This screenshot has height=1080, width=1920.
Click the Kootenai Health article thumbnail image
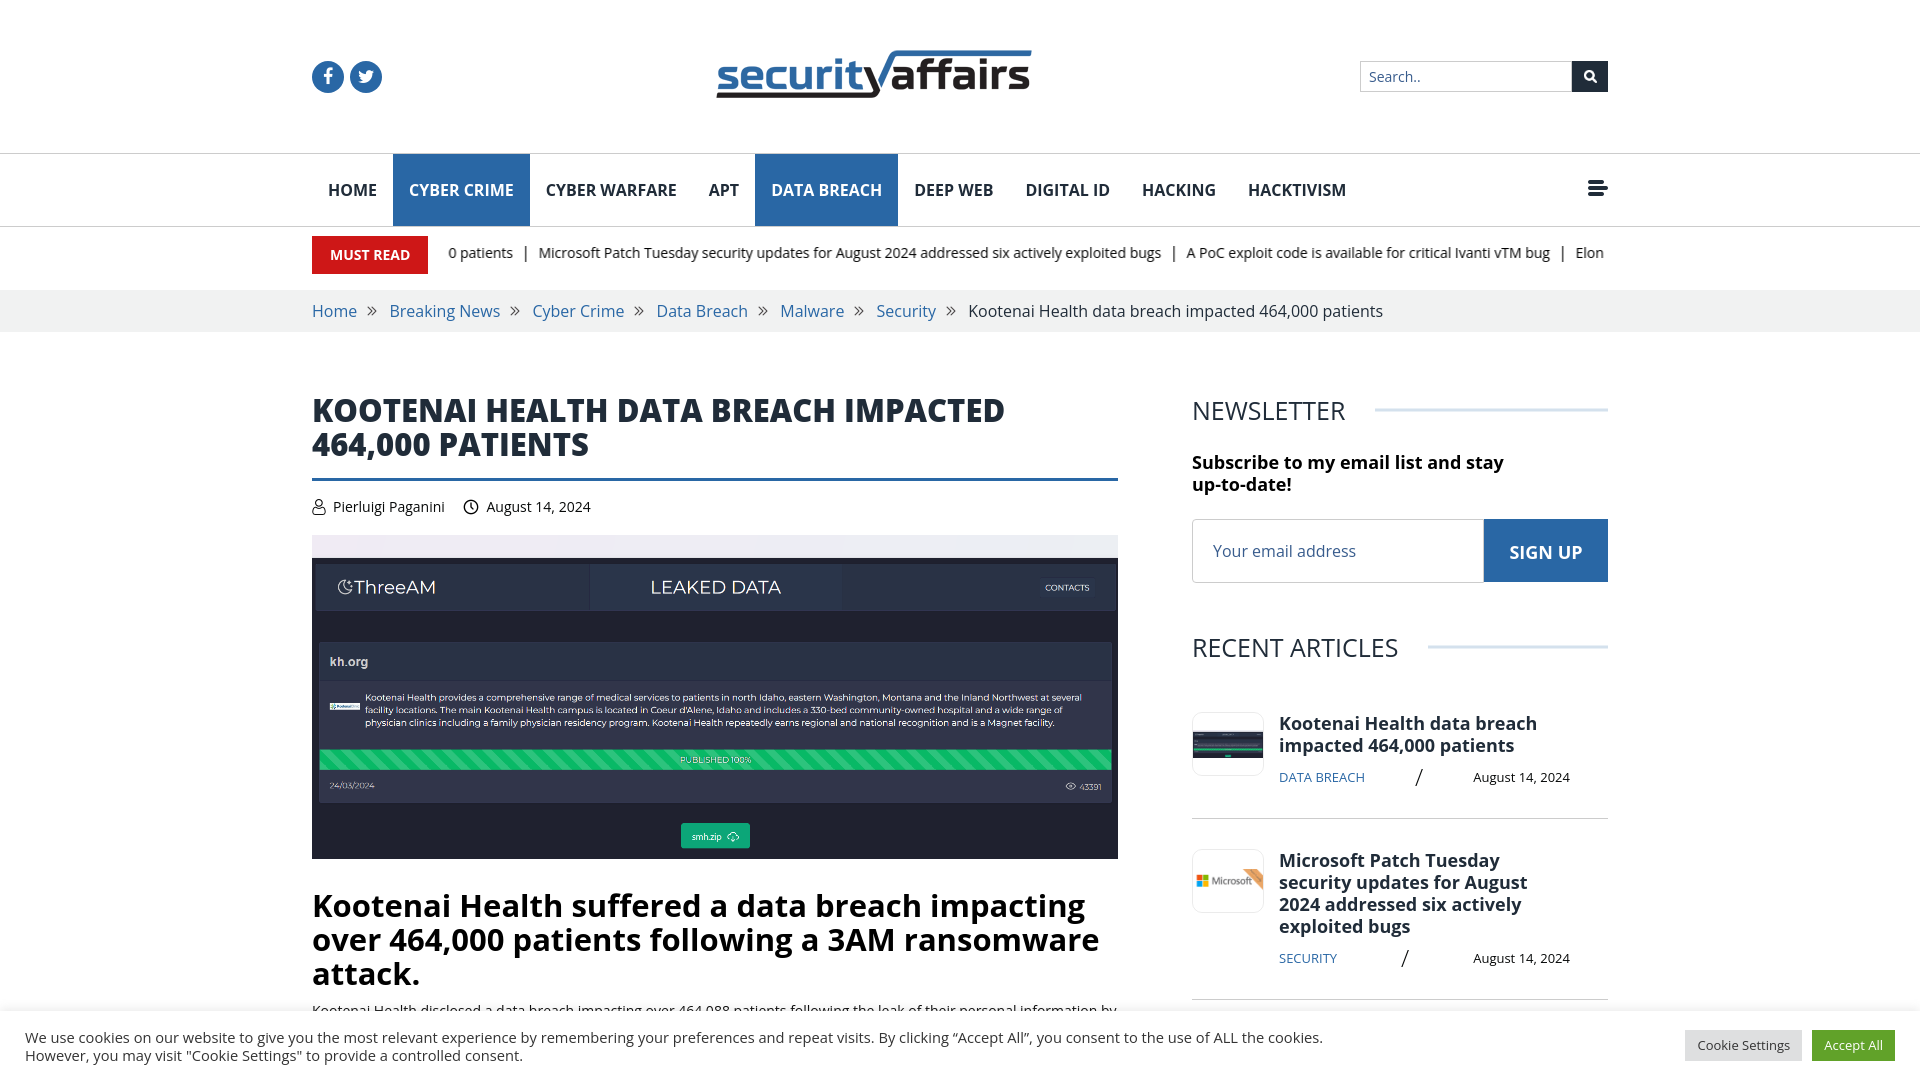click(x=1228, y=744)
